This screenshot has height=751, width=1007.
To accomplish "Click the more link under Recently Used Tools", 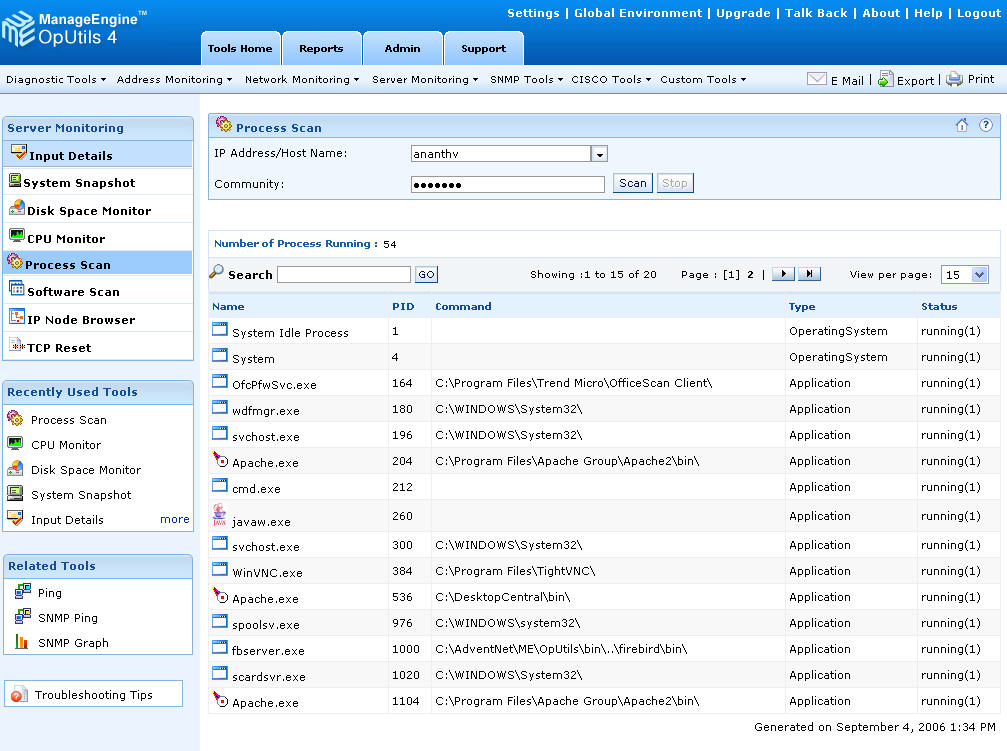I will pyautogui.click(x=174, y=519).
